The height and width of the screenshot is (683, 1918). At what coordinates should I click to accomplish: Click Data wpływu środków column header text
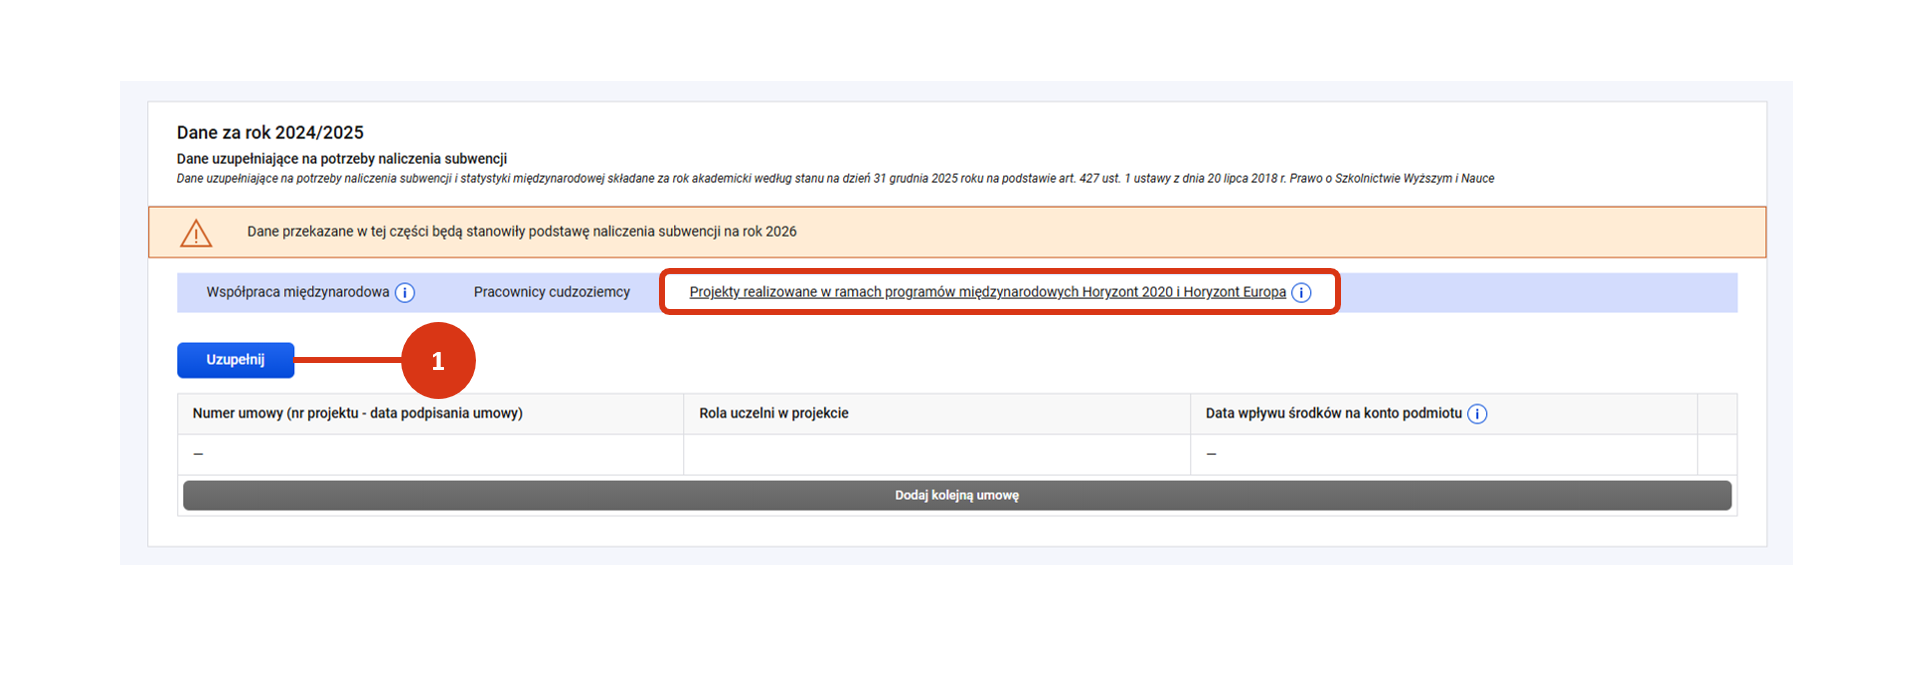click(x=1333, y=413)
